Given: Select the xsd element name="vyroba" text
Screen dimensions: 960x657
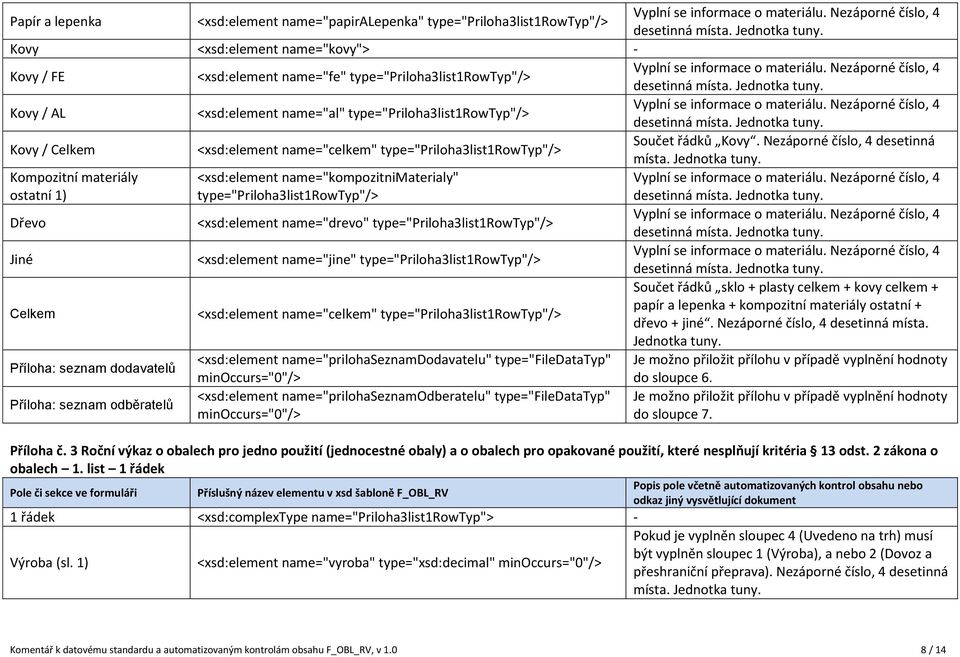Looking at the screenshot, I should (399, 563).
